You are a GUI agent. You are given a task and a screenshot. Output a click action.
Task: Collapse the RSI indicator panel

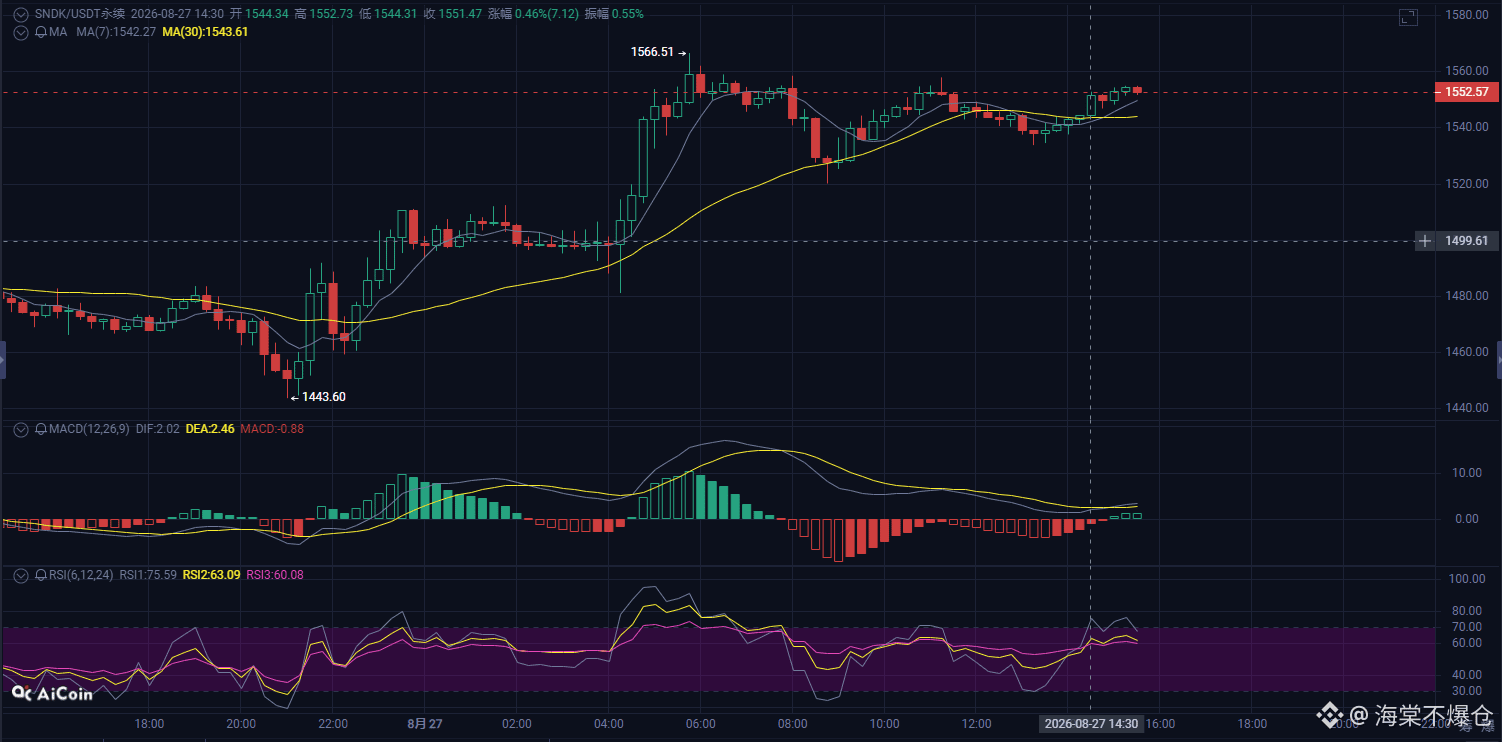coord(20,575)
